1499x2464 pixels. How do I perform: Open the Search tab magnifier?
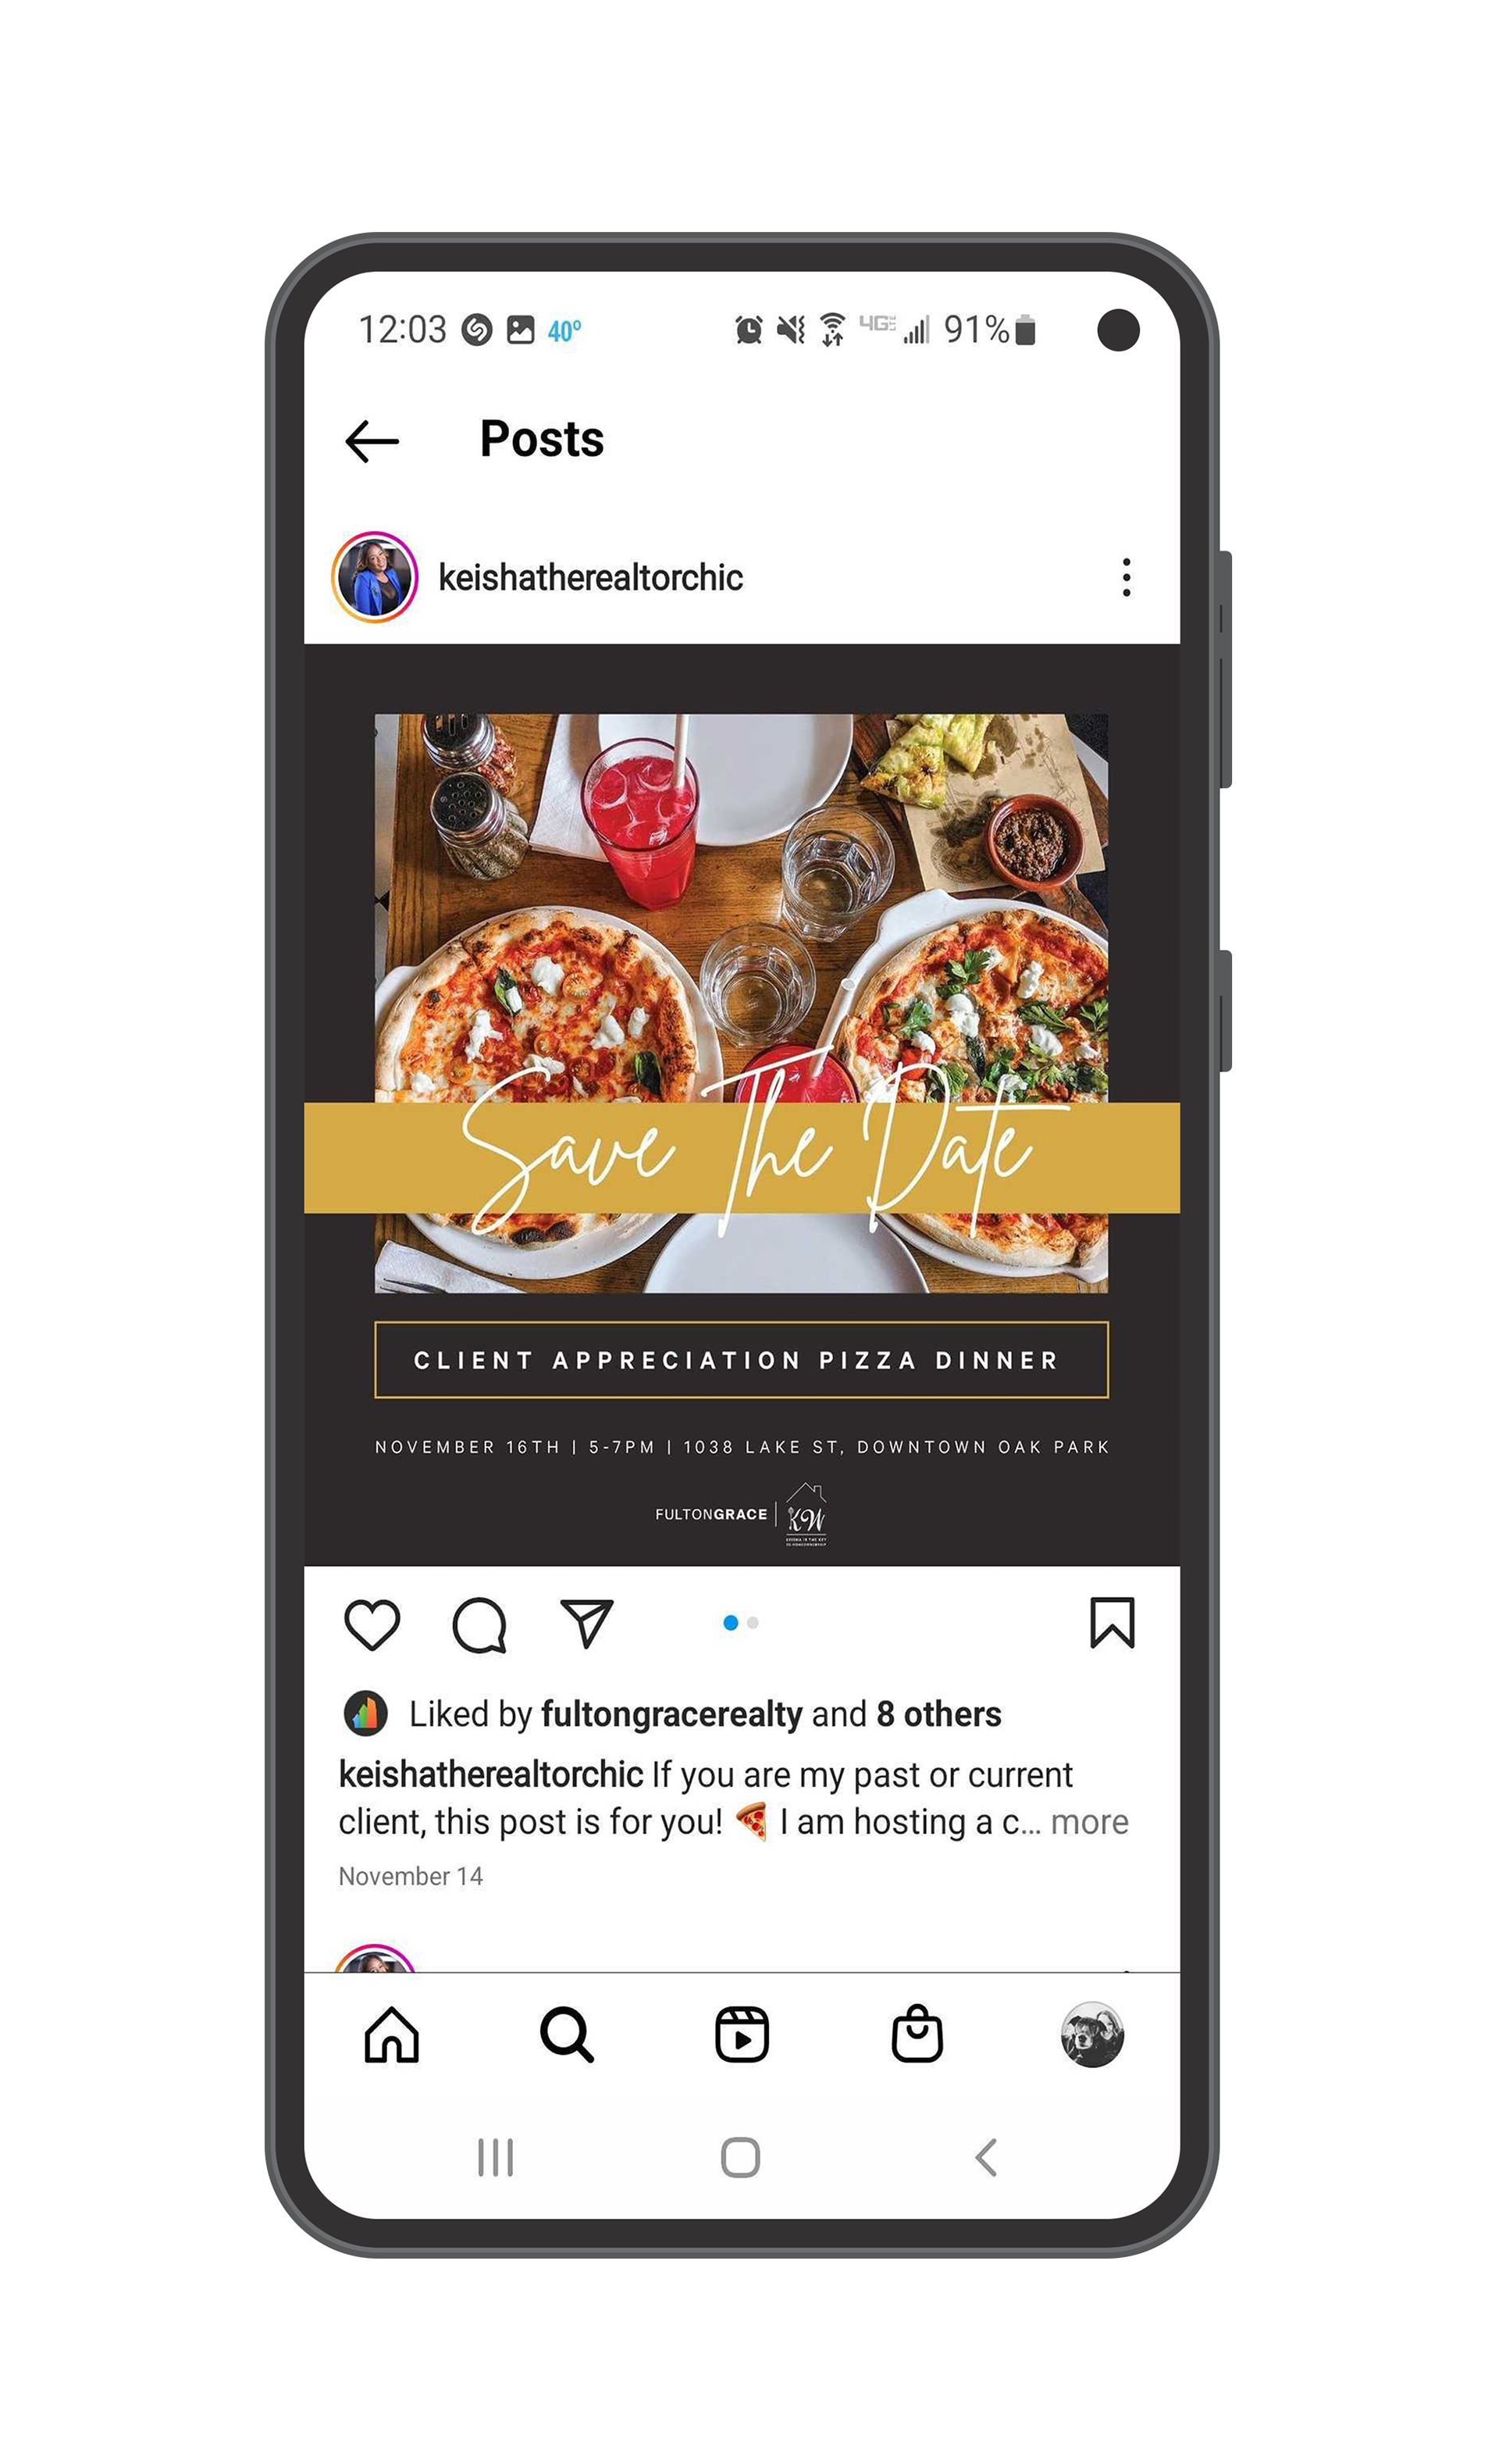point(567,2035)
